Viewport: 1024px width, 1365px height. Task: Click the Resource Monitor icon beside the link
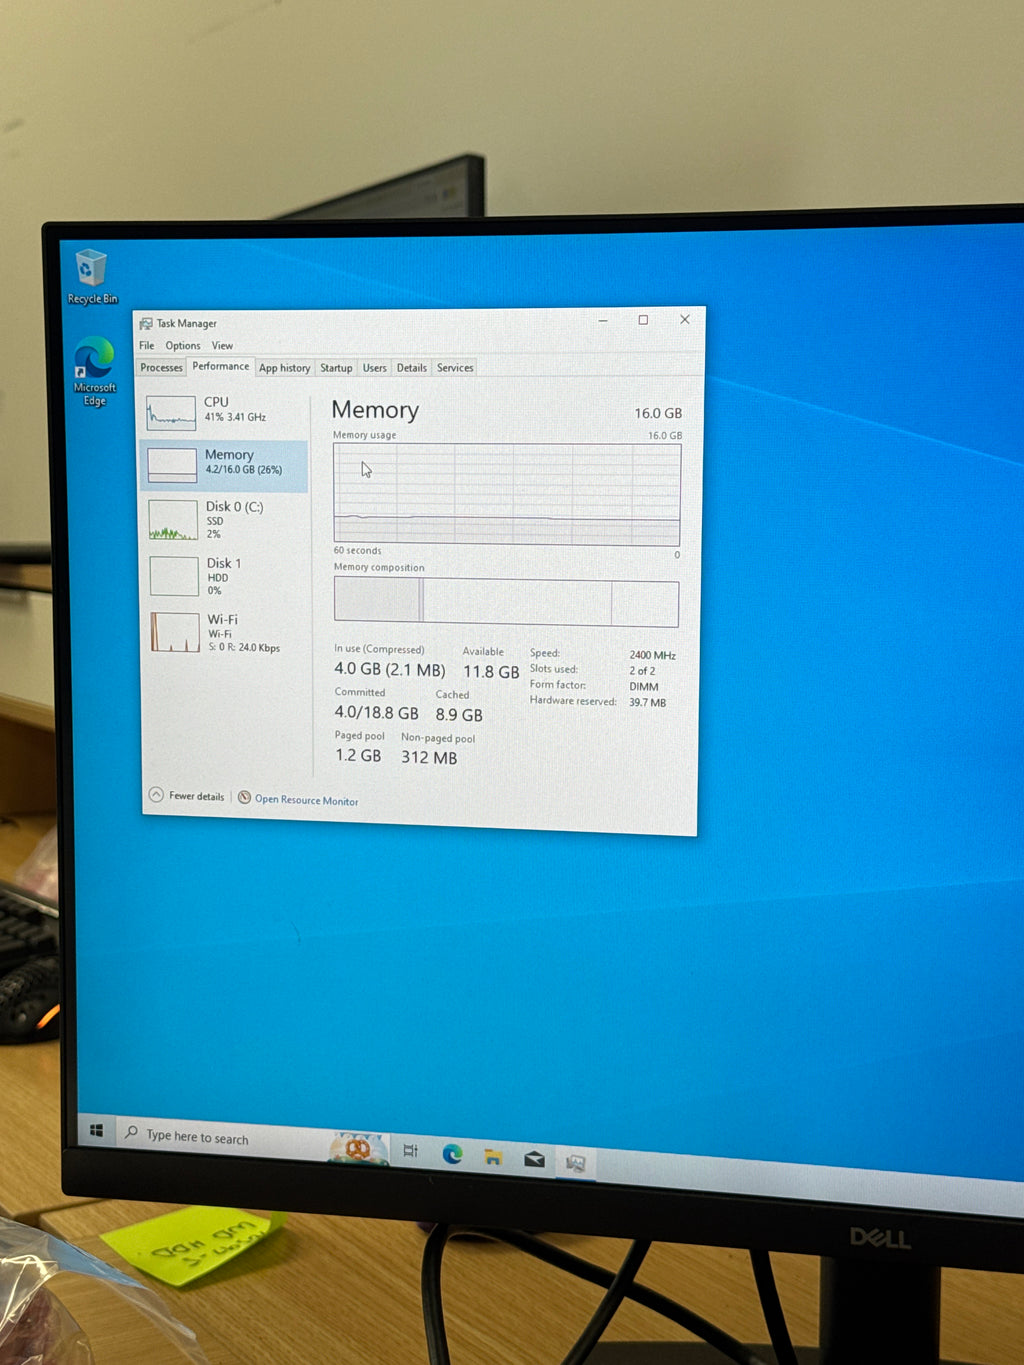(x=244, y=798)
